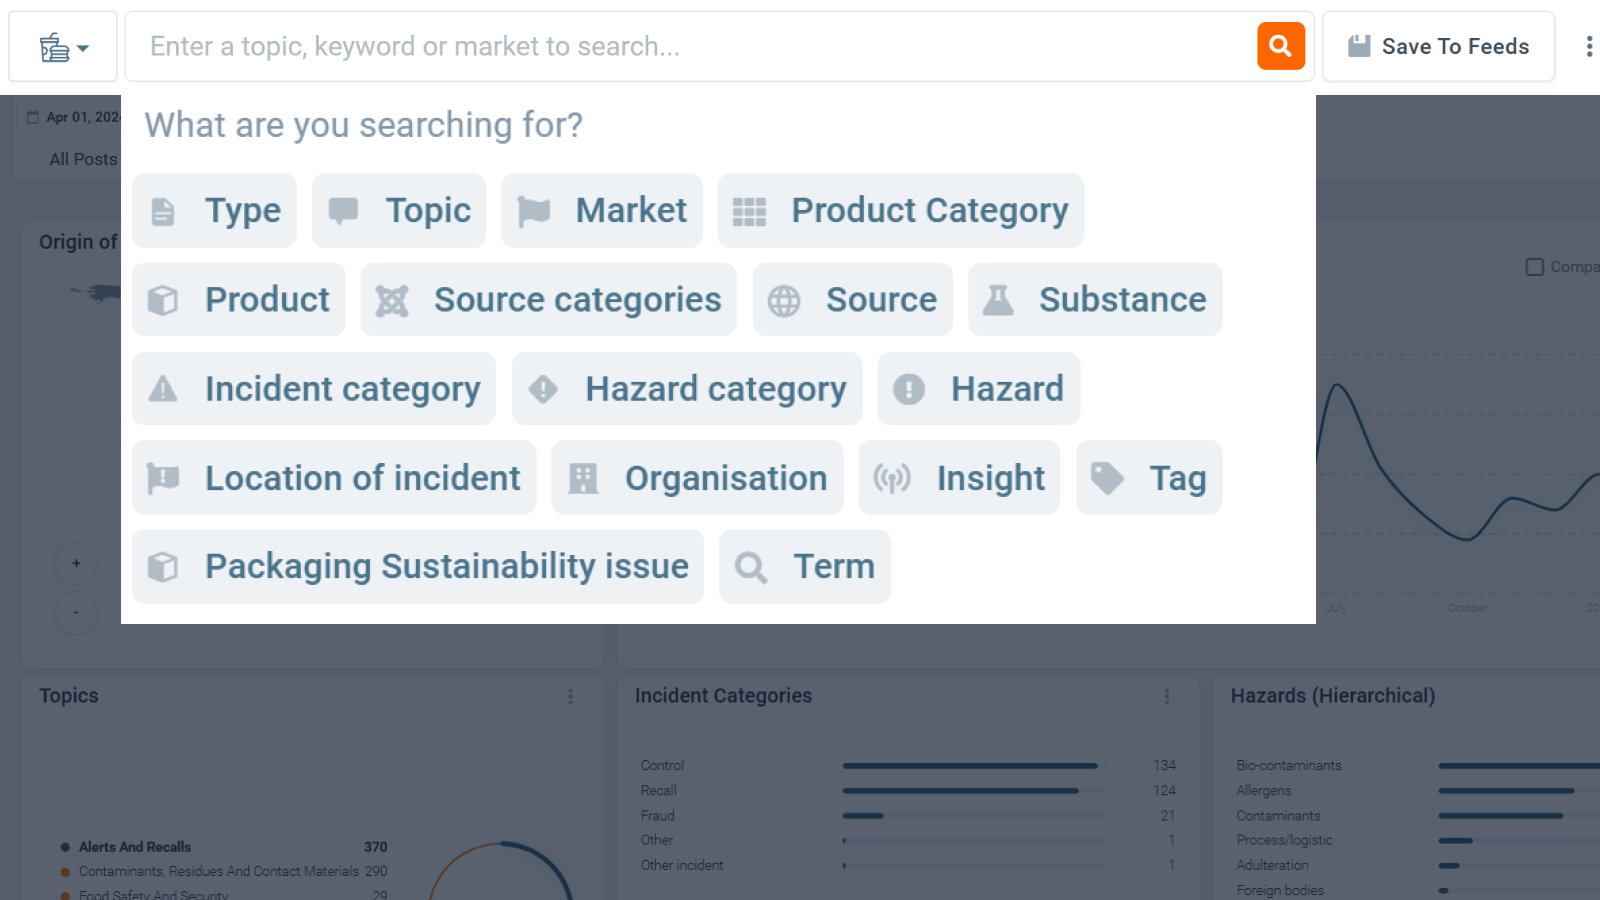Select the Term search filter
This screenshot has height=900, width=1600.
[x=805, y=567]
